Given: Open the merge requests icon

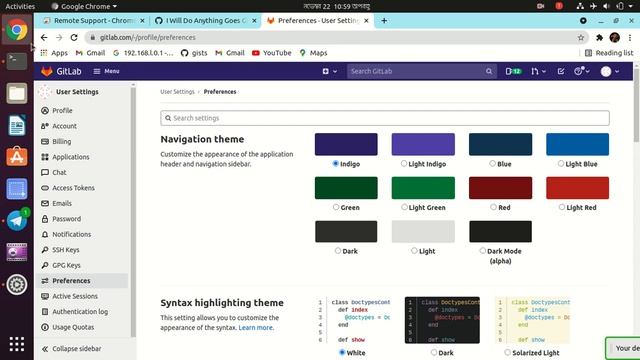Looking at the screenshot, I should (535, 71).
